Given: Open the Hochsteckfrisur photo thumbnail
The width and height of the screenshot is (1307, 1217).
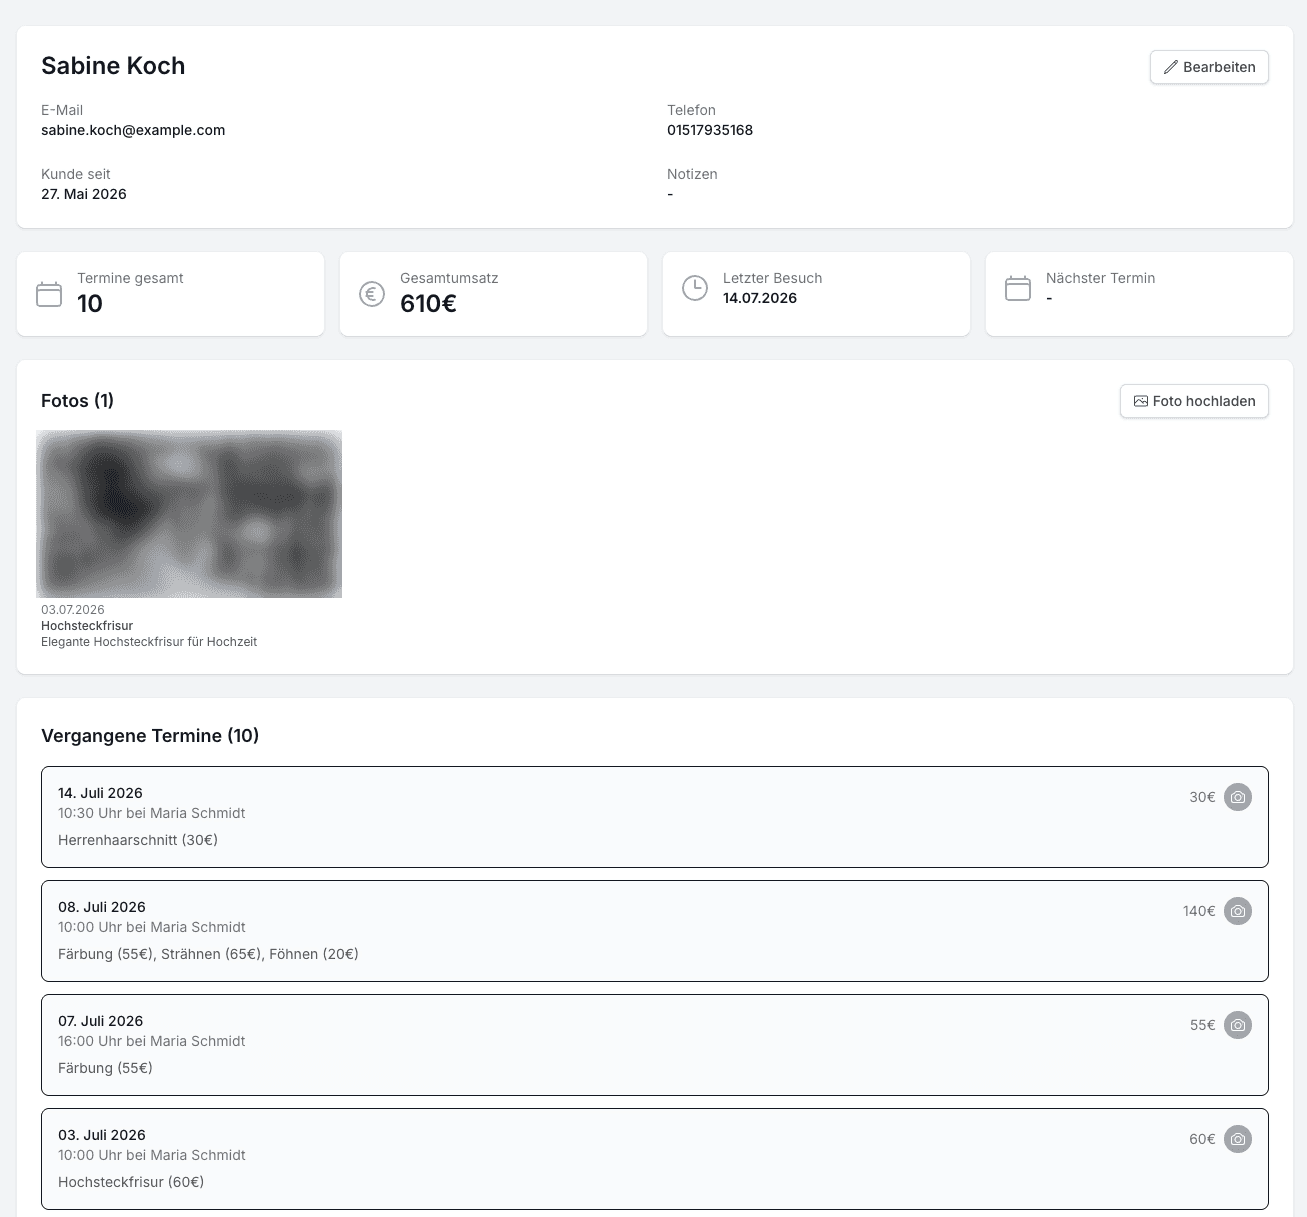Looking at the screenshot, I should click(189, 514).
